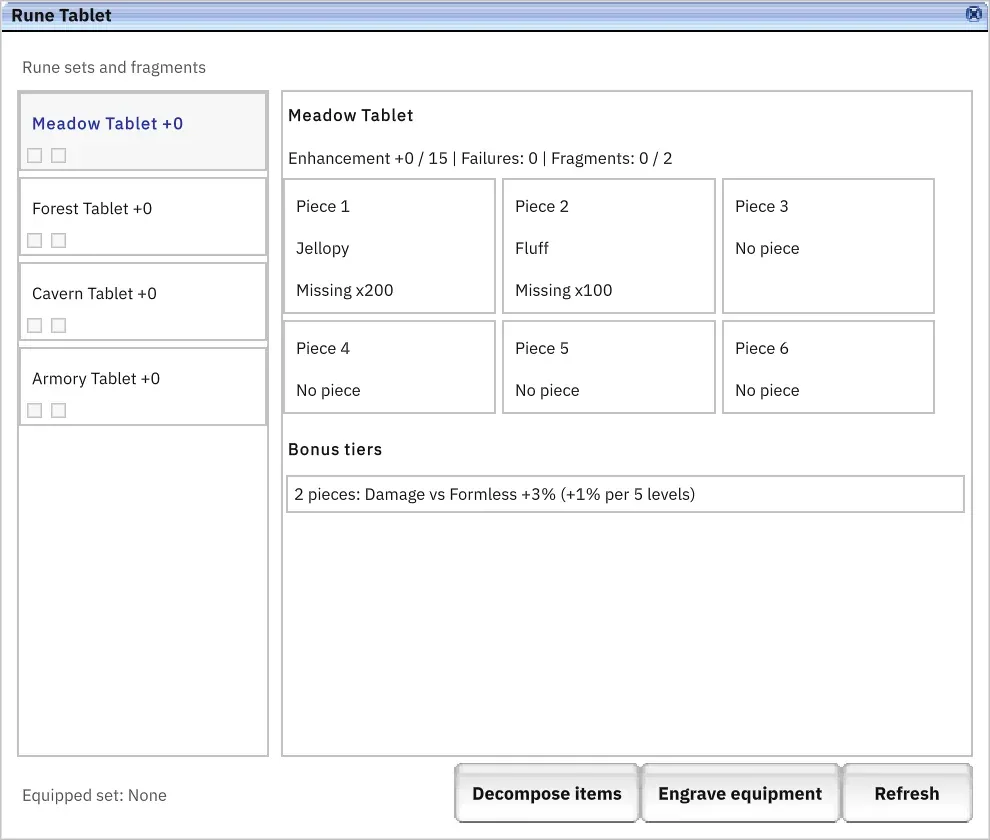
Task: Select Meadow Tablet +0 in list
Action: pos(143,131)
